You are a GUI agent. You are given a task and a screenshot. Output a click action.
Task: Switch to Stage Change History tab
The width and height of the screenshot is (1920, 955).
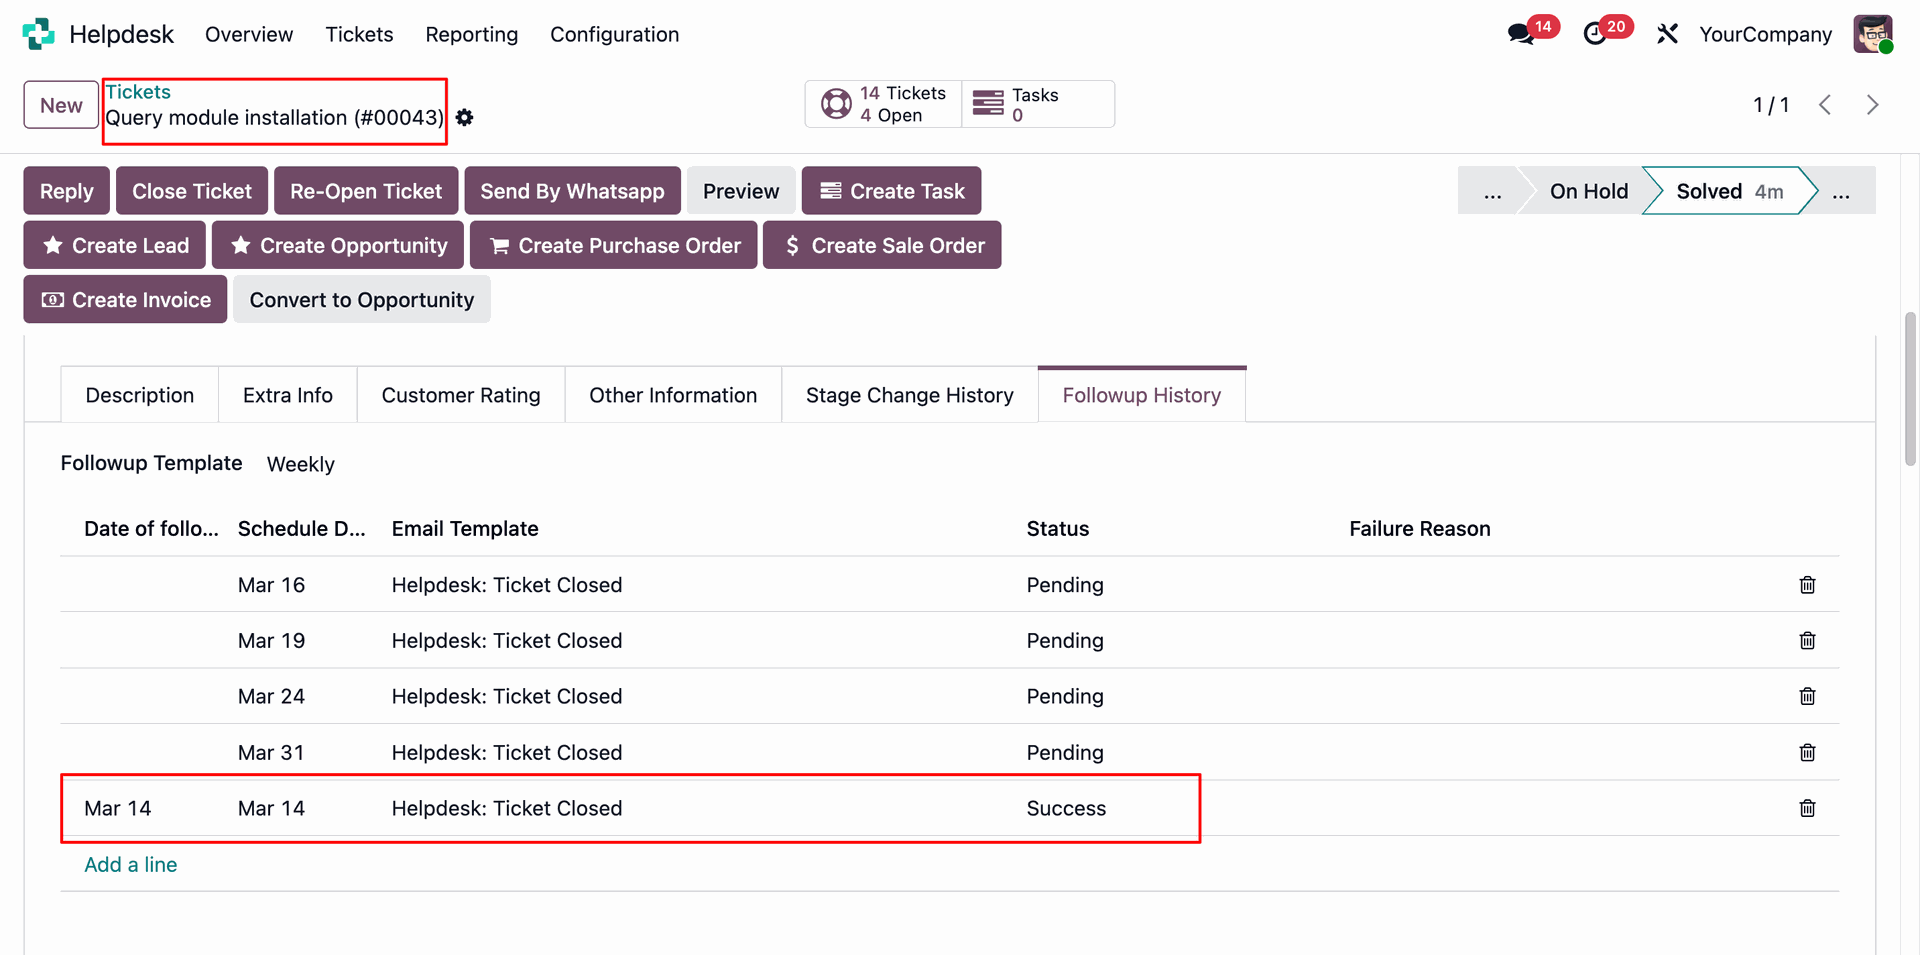click(x=909, y=395)
